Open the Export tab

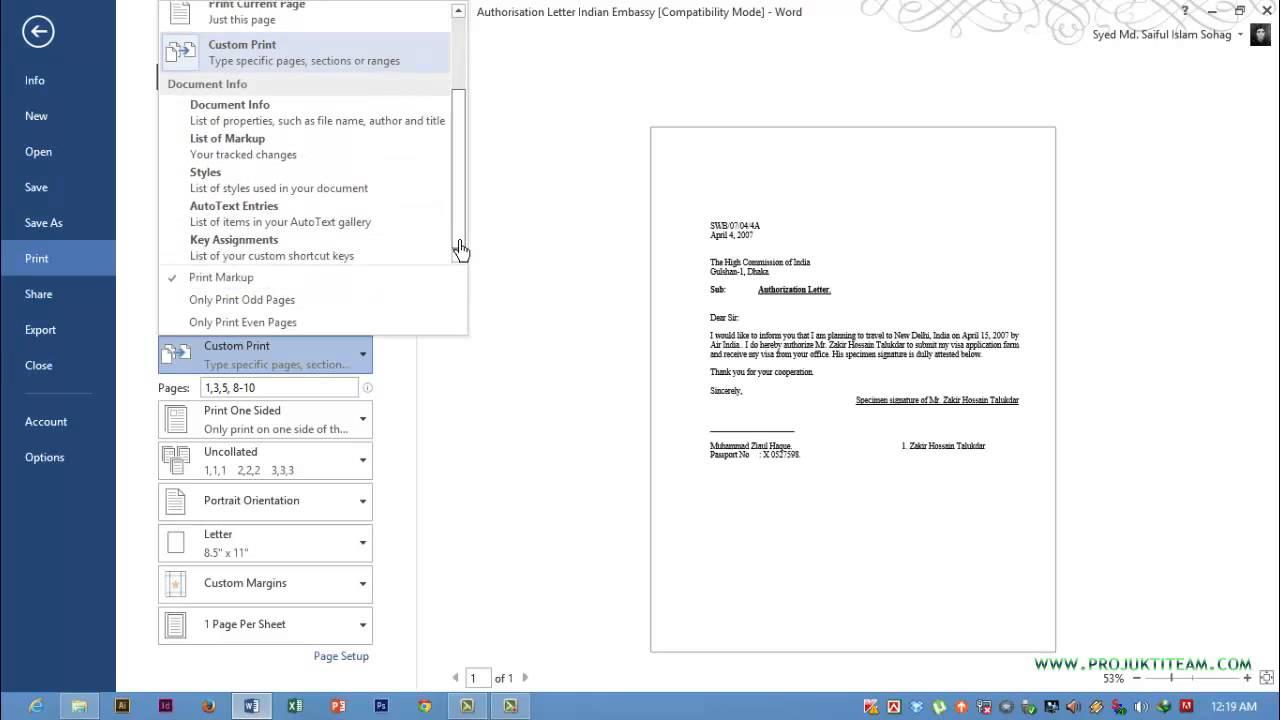(x=40, y=330)
